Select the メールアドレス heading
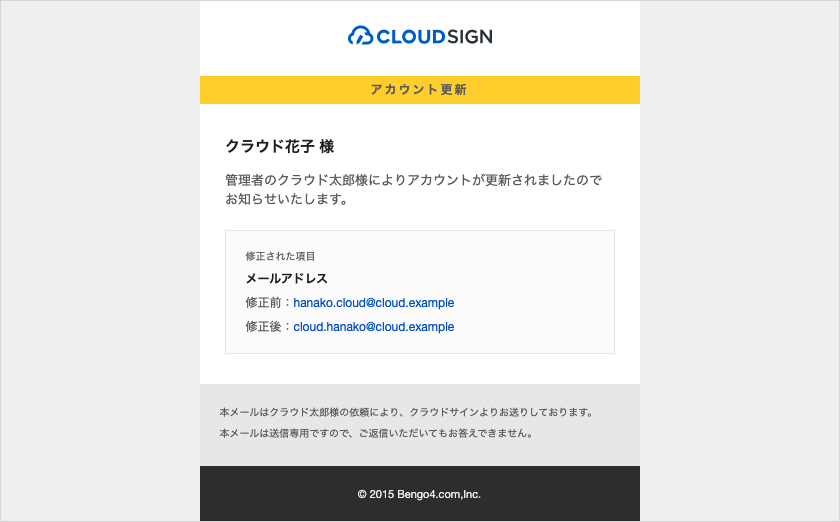 287,278
